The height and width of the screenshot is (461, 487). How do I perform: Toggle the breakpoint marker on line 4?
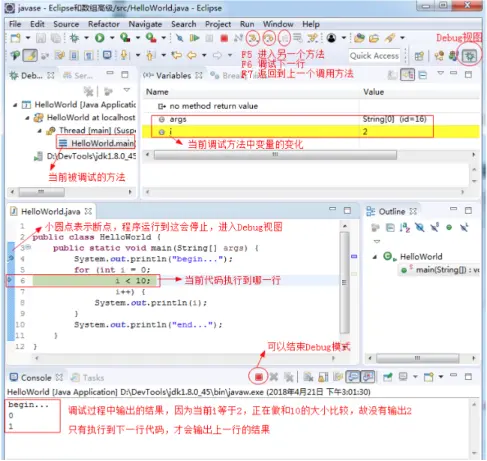[x=11, y=258]
